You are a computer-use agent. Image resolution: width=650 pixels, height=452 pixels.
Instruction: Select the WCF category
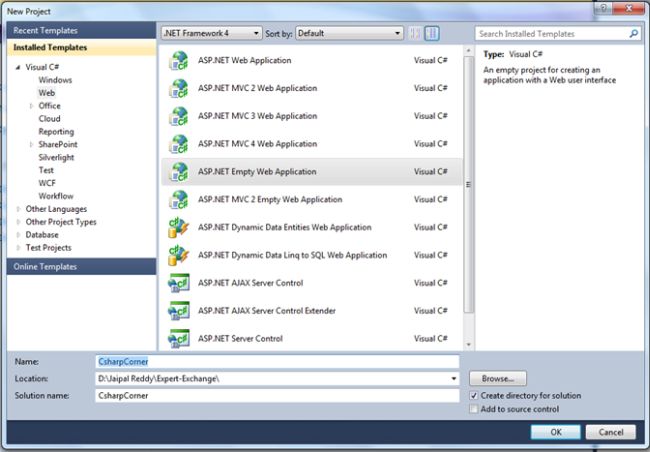tap(47, 183)
